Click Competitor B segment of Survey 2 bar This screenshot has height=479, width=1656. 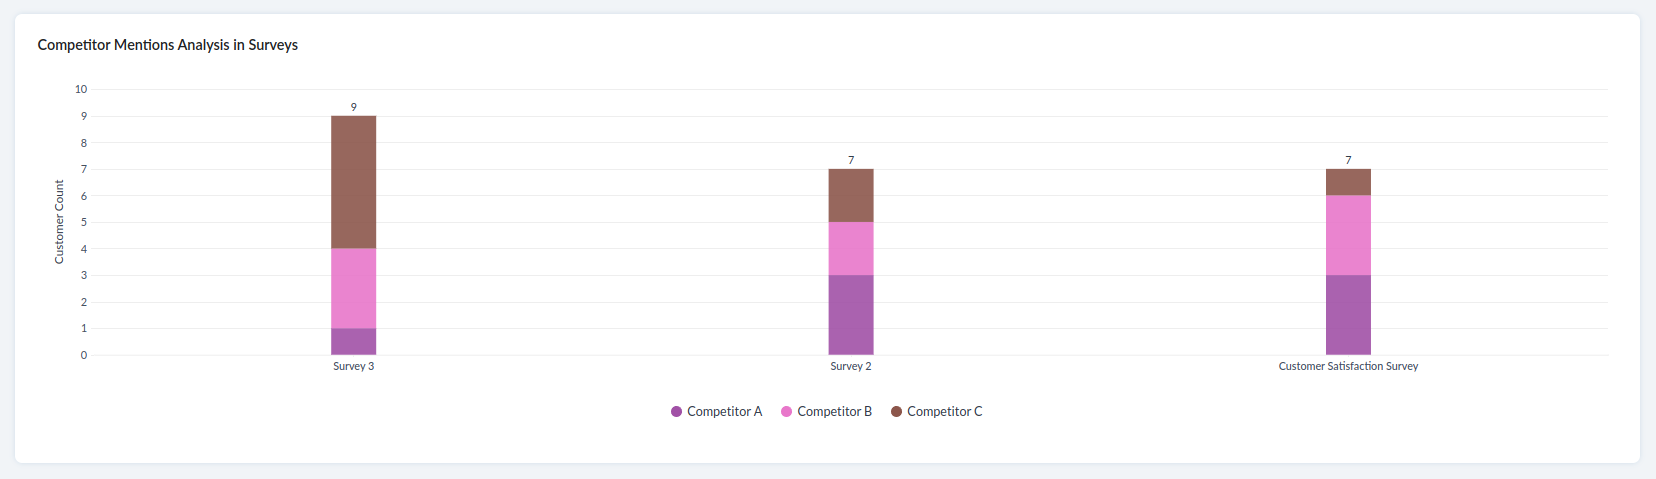point(851,248)
